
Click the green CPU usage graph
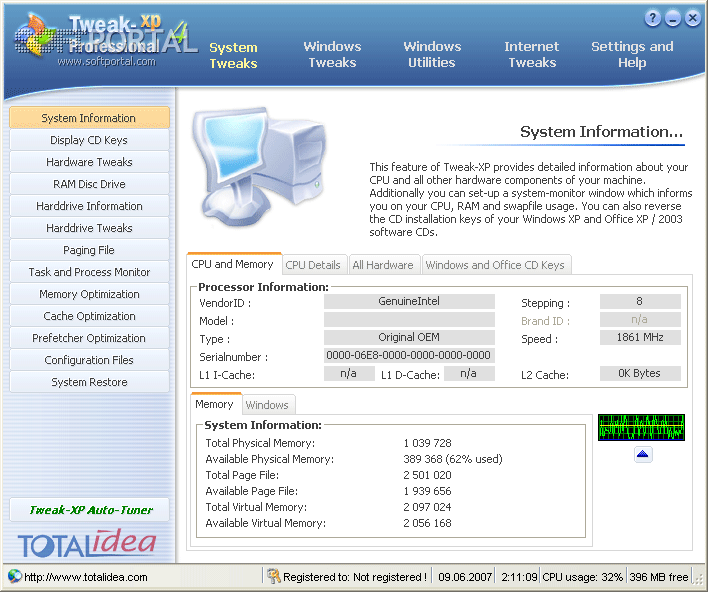(641, 427)
